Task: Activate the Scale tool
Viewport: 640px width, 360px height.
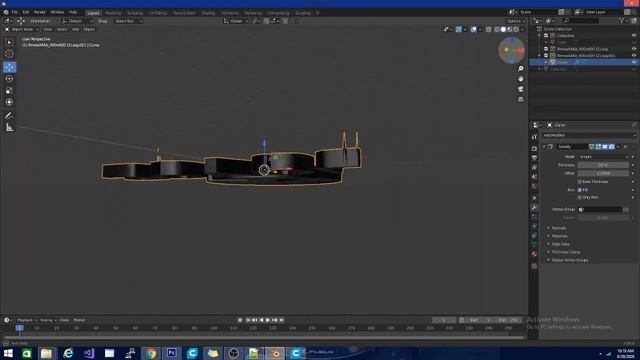Action: [9, 91]
